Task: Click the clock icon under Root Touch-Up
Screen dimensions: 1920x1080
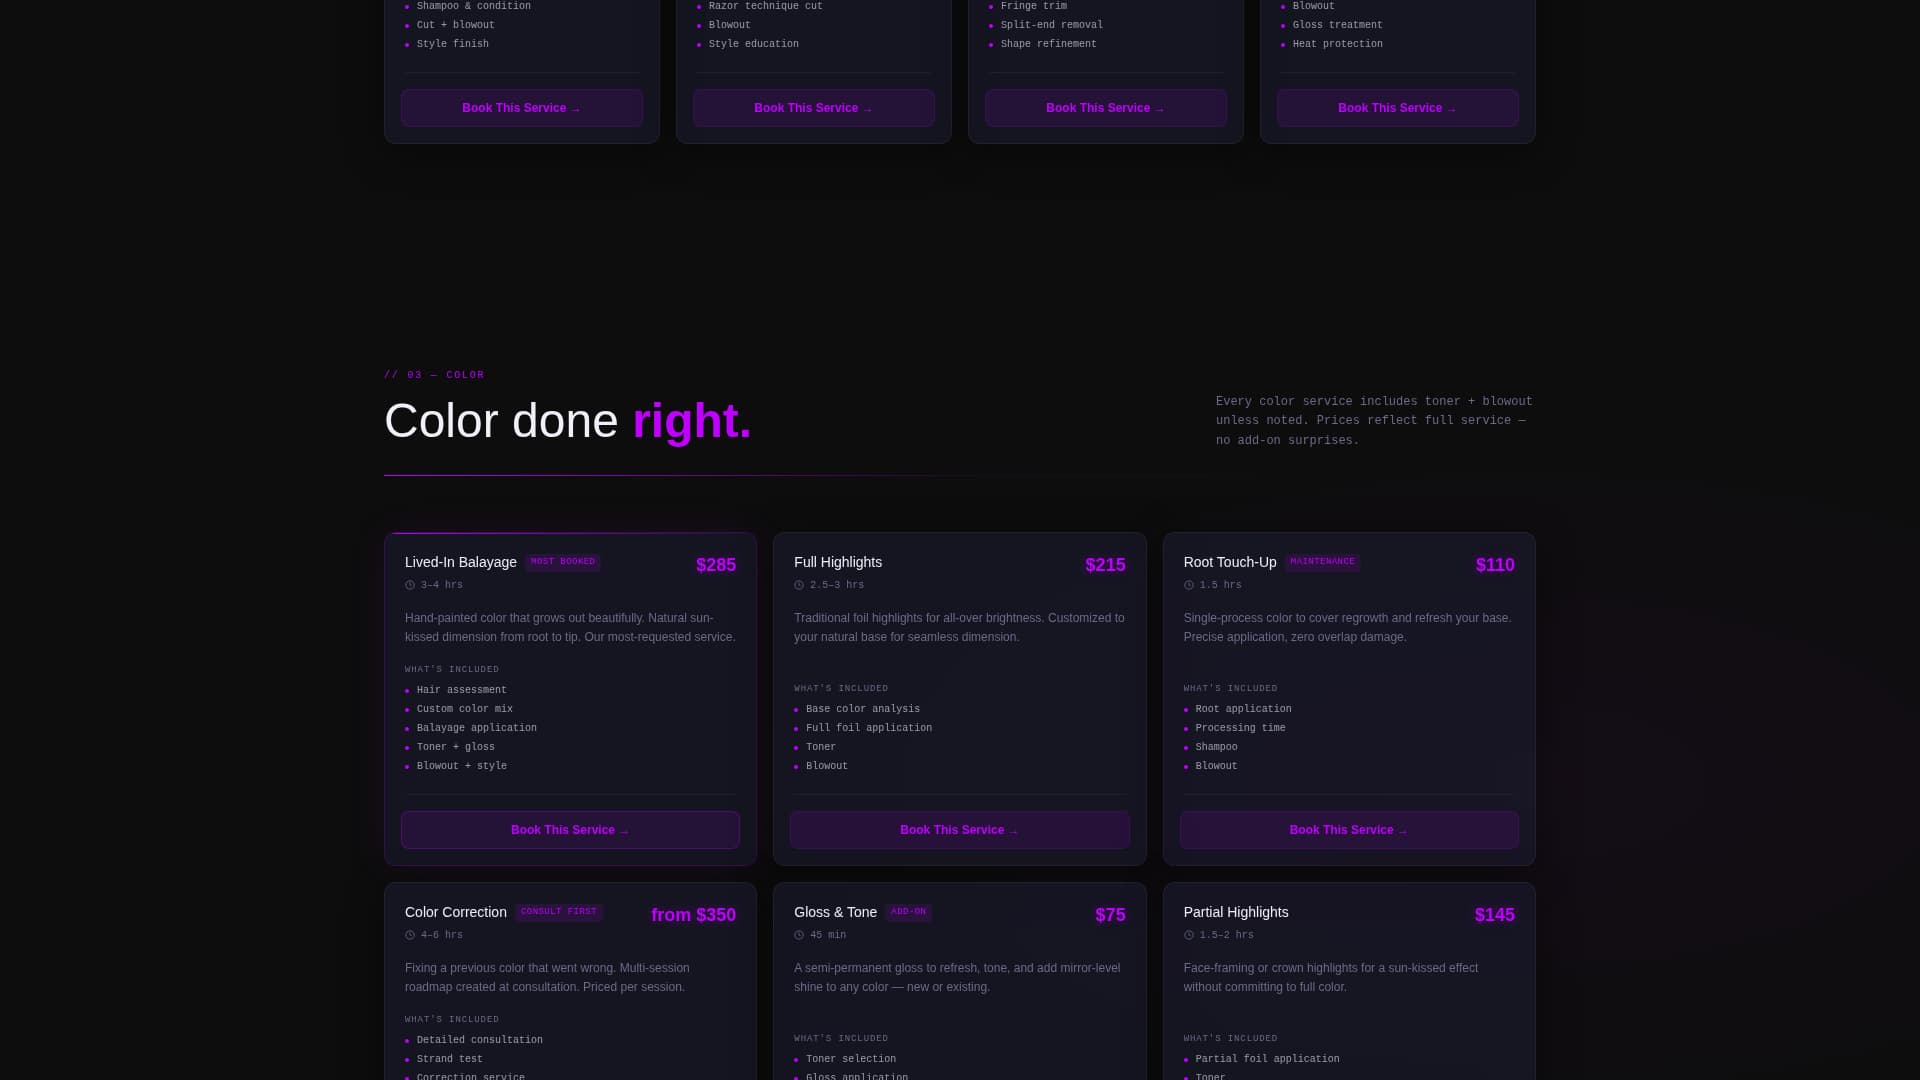Action: [1189, 586]
